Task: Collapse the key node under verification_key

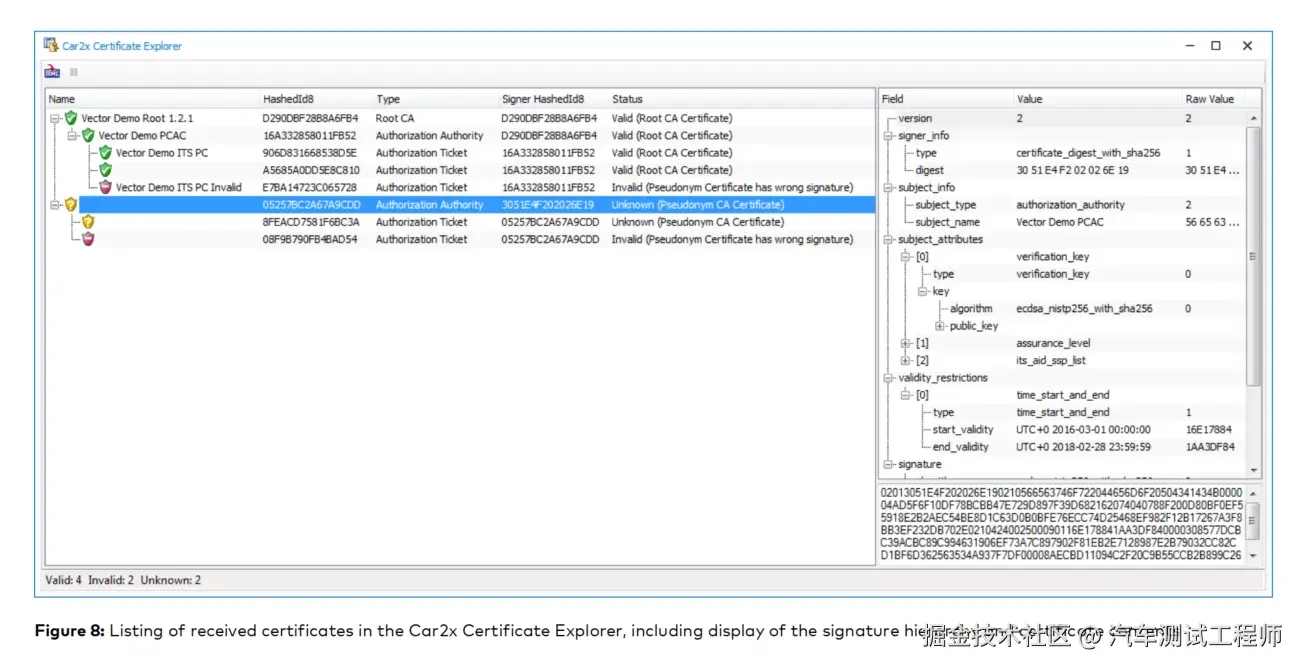Action: [923, 291]
